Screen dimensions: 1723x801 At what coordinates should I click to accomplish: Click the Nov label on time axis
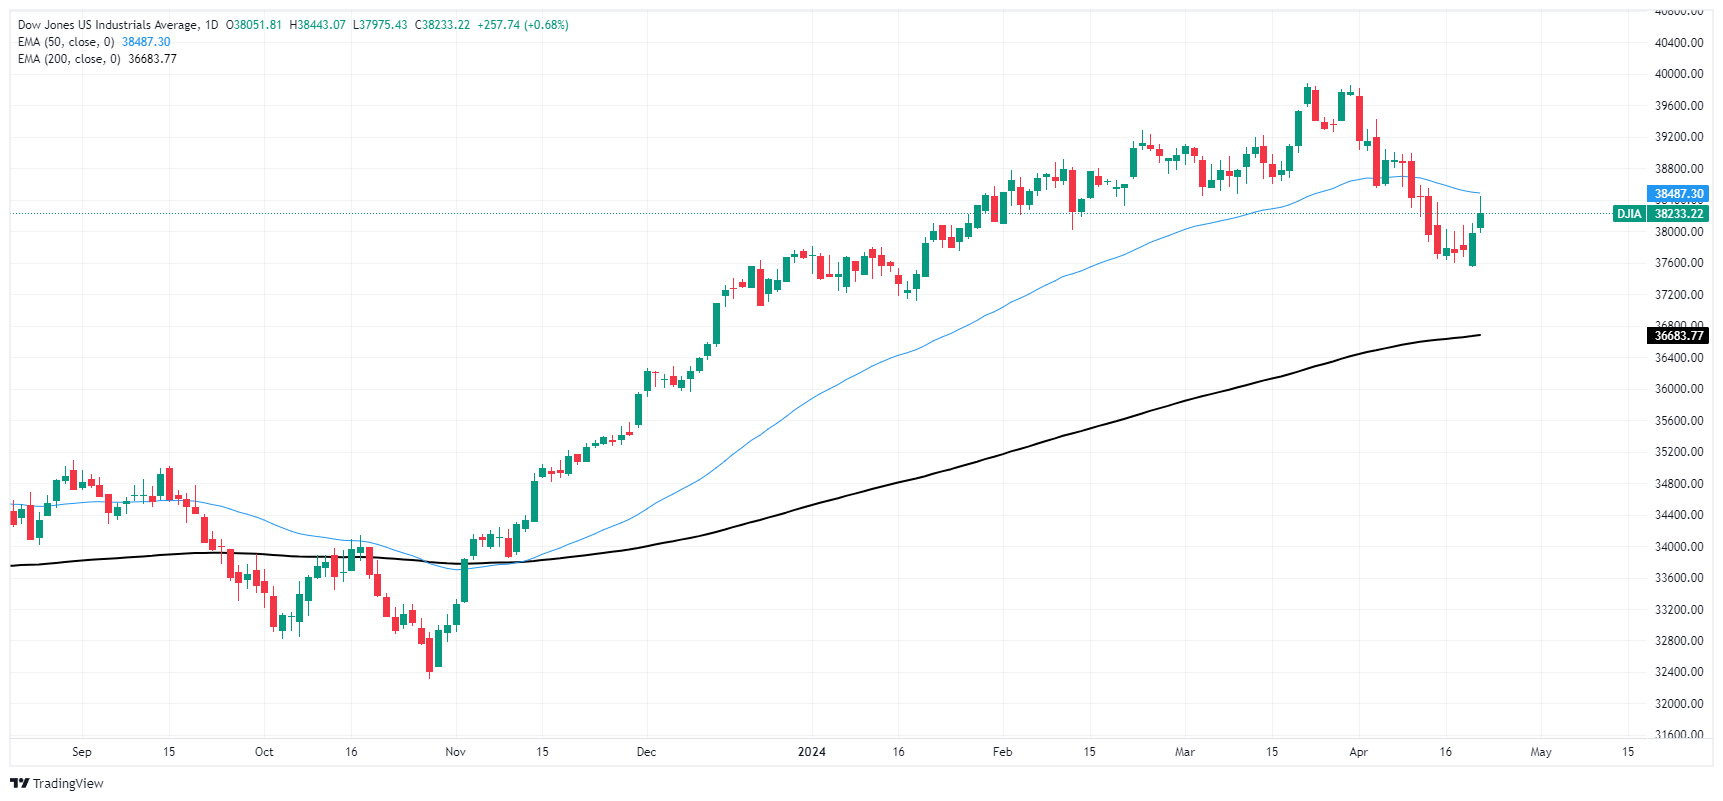[x=455, y=752]
